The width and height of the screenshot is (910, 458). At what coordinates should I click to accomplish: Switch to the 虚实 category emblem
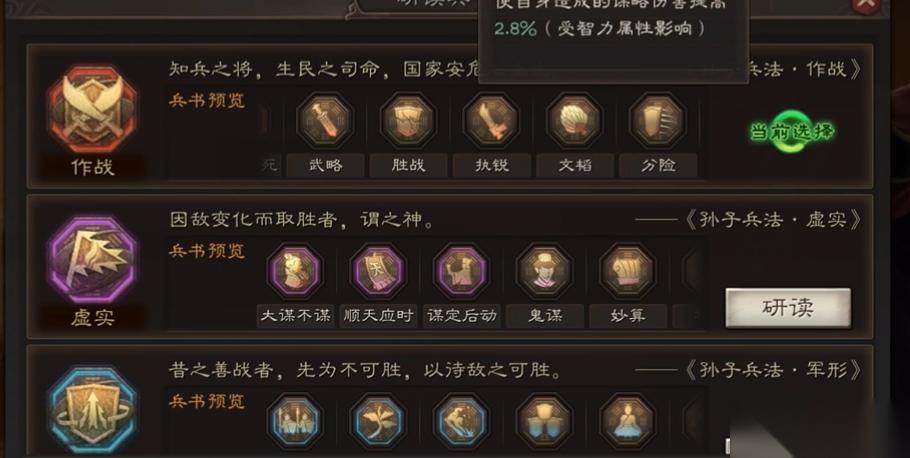pos(92,259)
